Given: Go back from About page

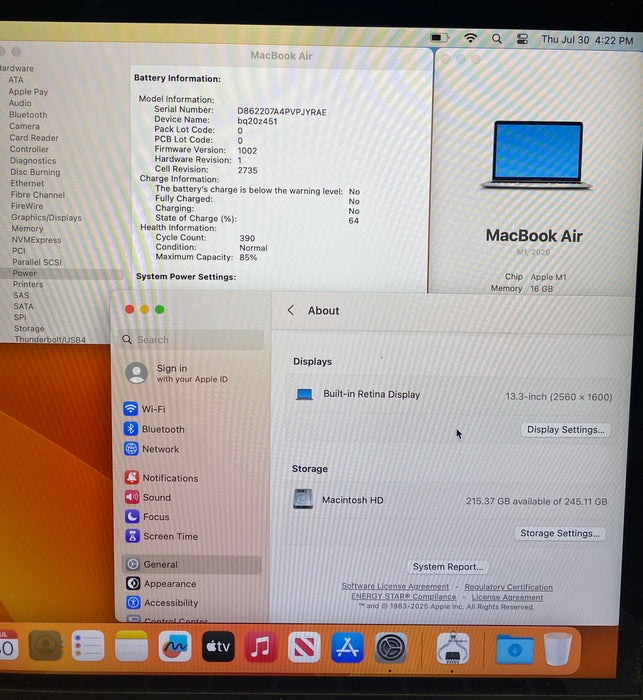Looking at the screenshot, I should [291, 310].
